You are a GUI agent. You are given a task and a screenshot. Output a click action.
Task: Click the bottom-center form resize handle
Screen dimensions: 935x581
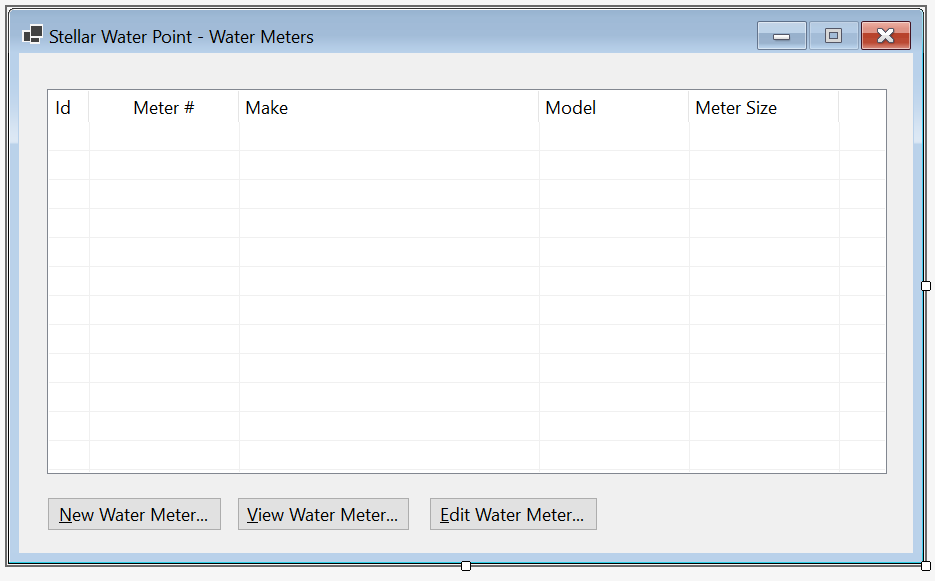click(x=466, y=565)
